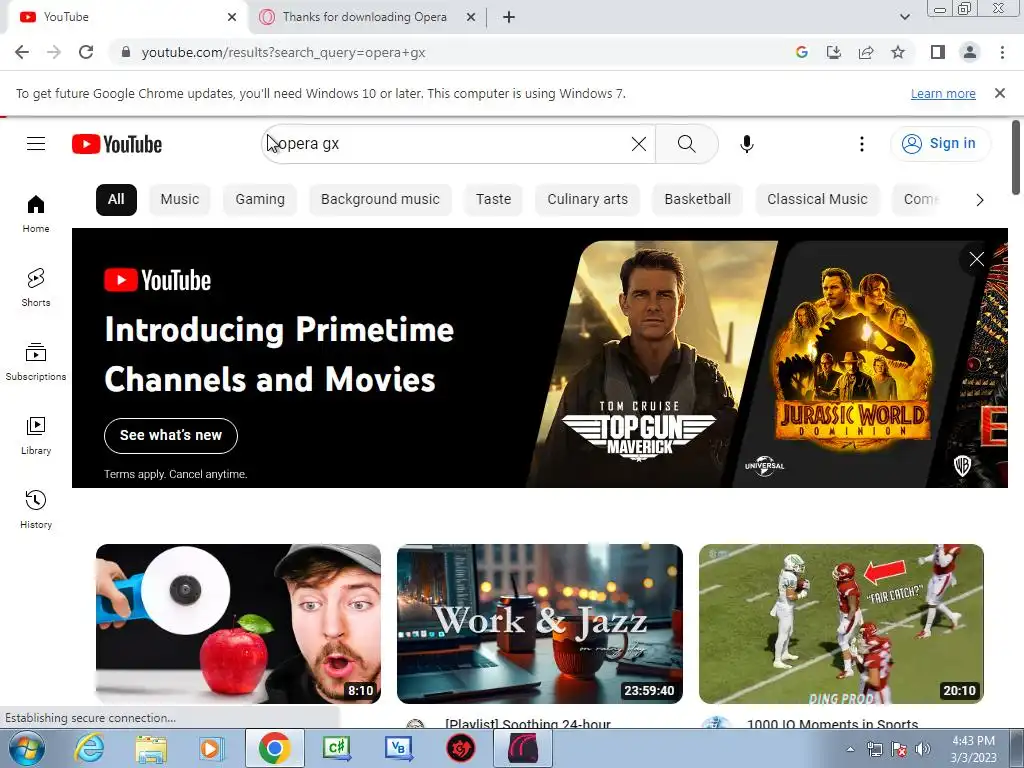Open Home in the sidebar

(x=36, y=214)
